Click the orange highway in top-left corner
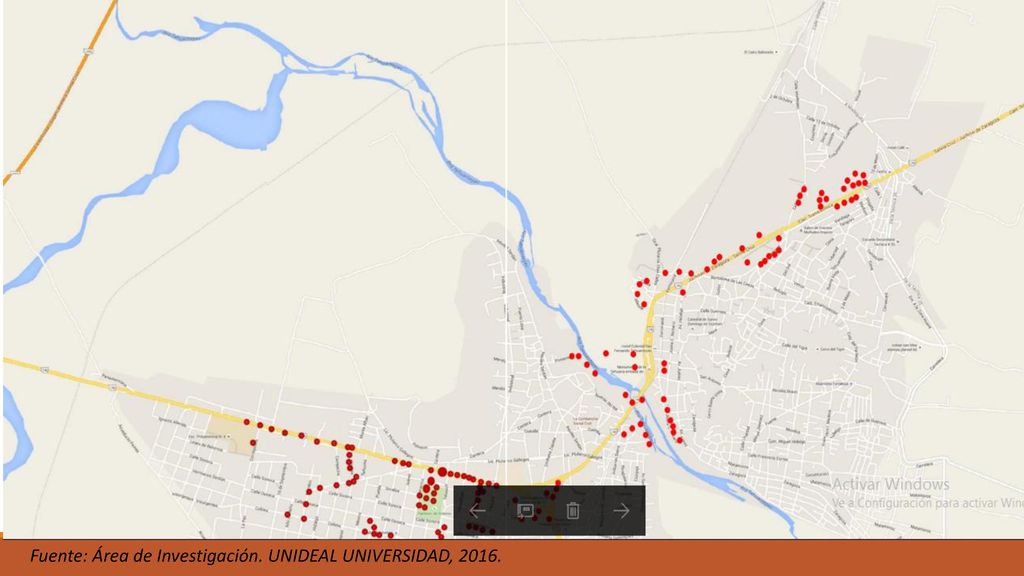Screen dimensions: 1024x576 tap(60, 91)
